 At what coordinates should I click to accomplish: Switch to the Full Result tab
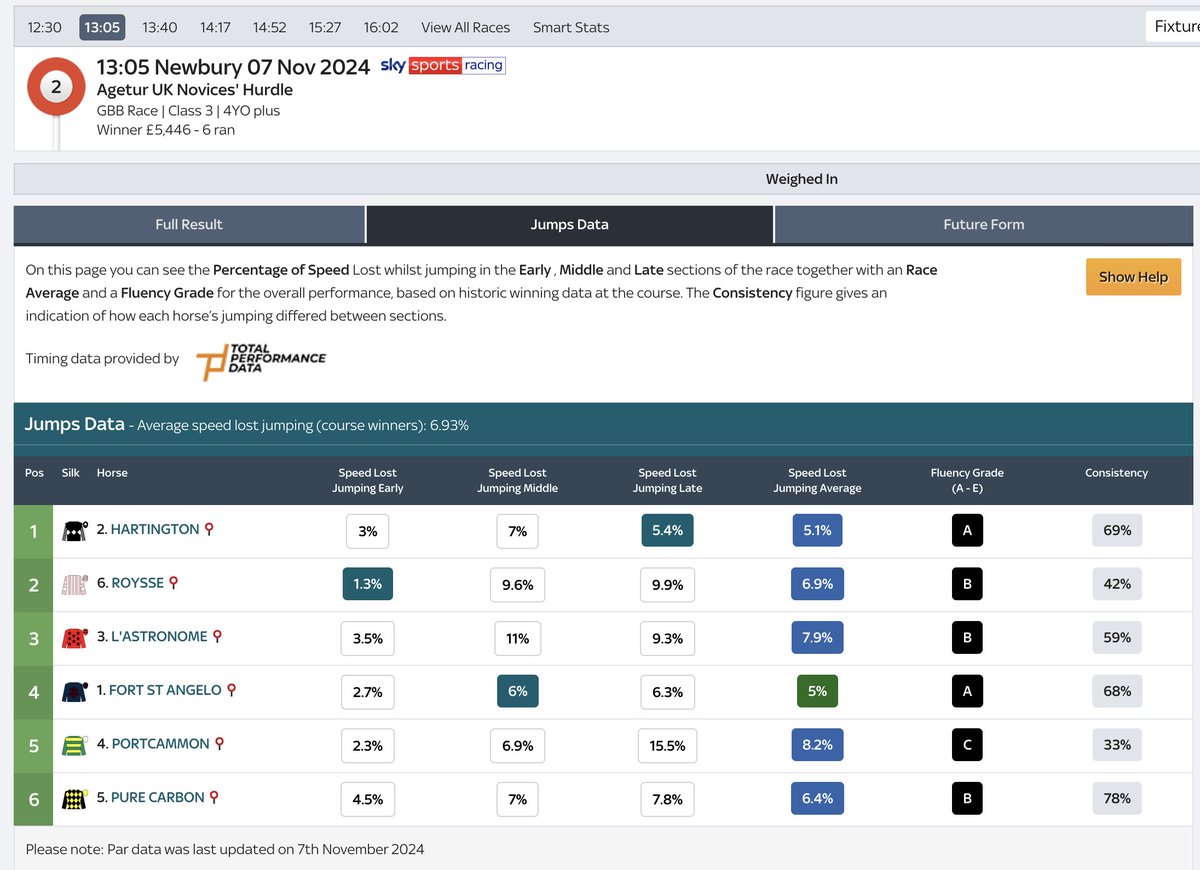click(189, 225)
